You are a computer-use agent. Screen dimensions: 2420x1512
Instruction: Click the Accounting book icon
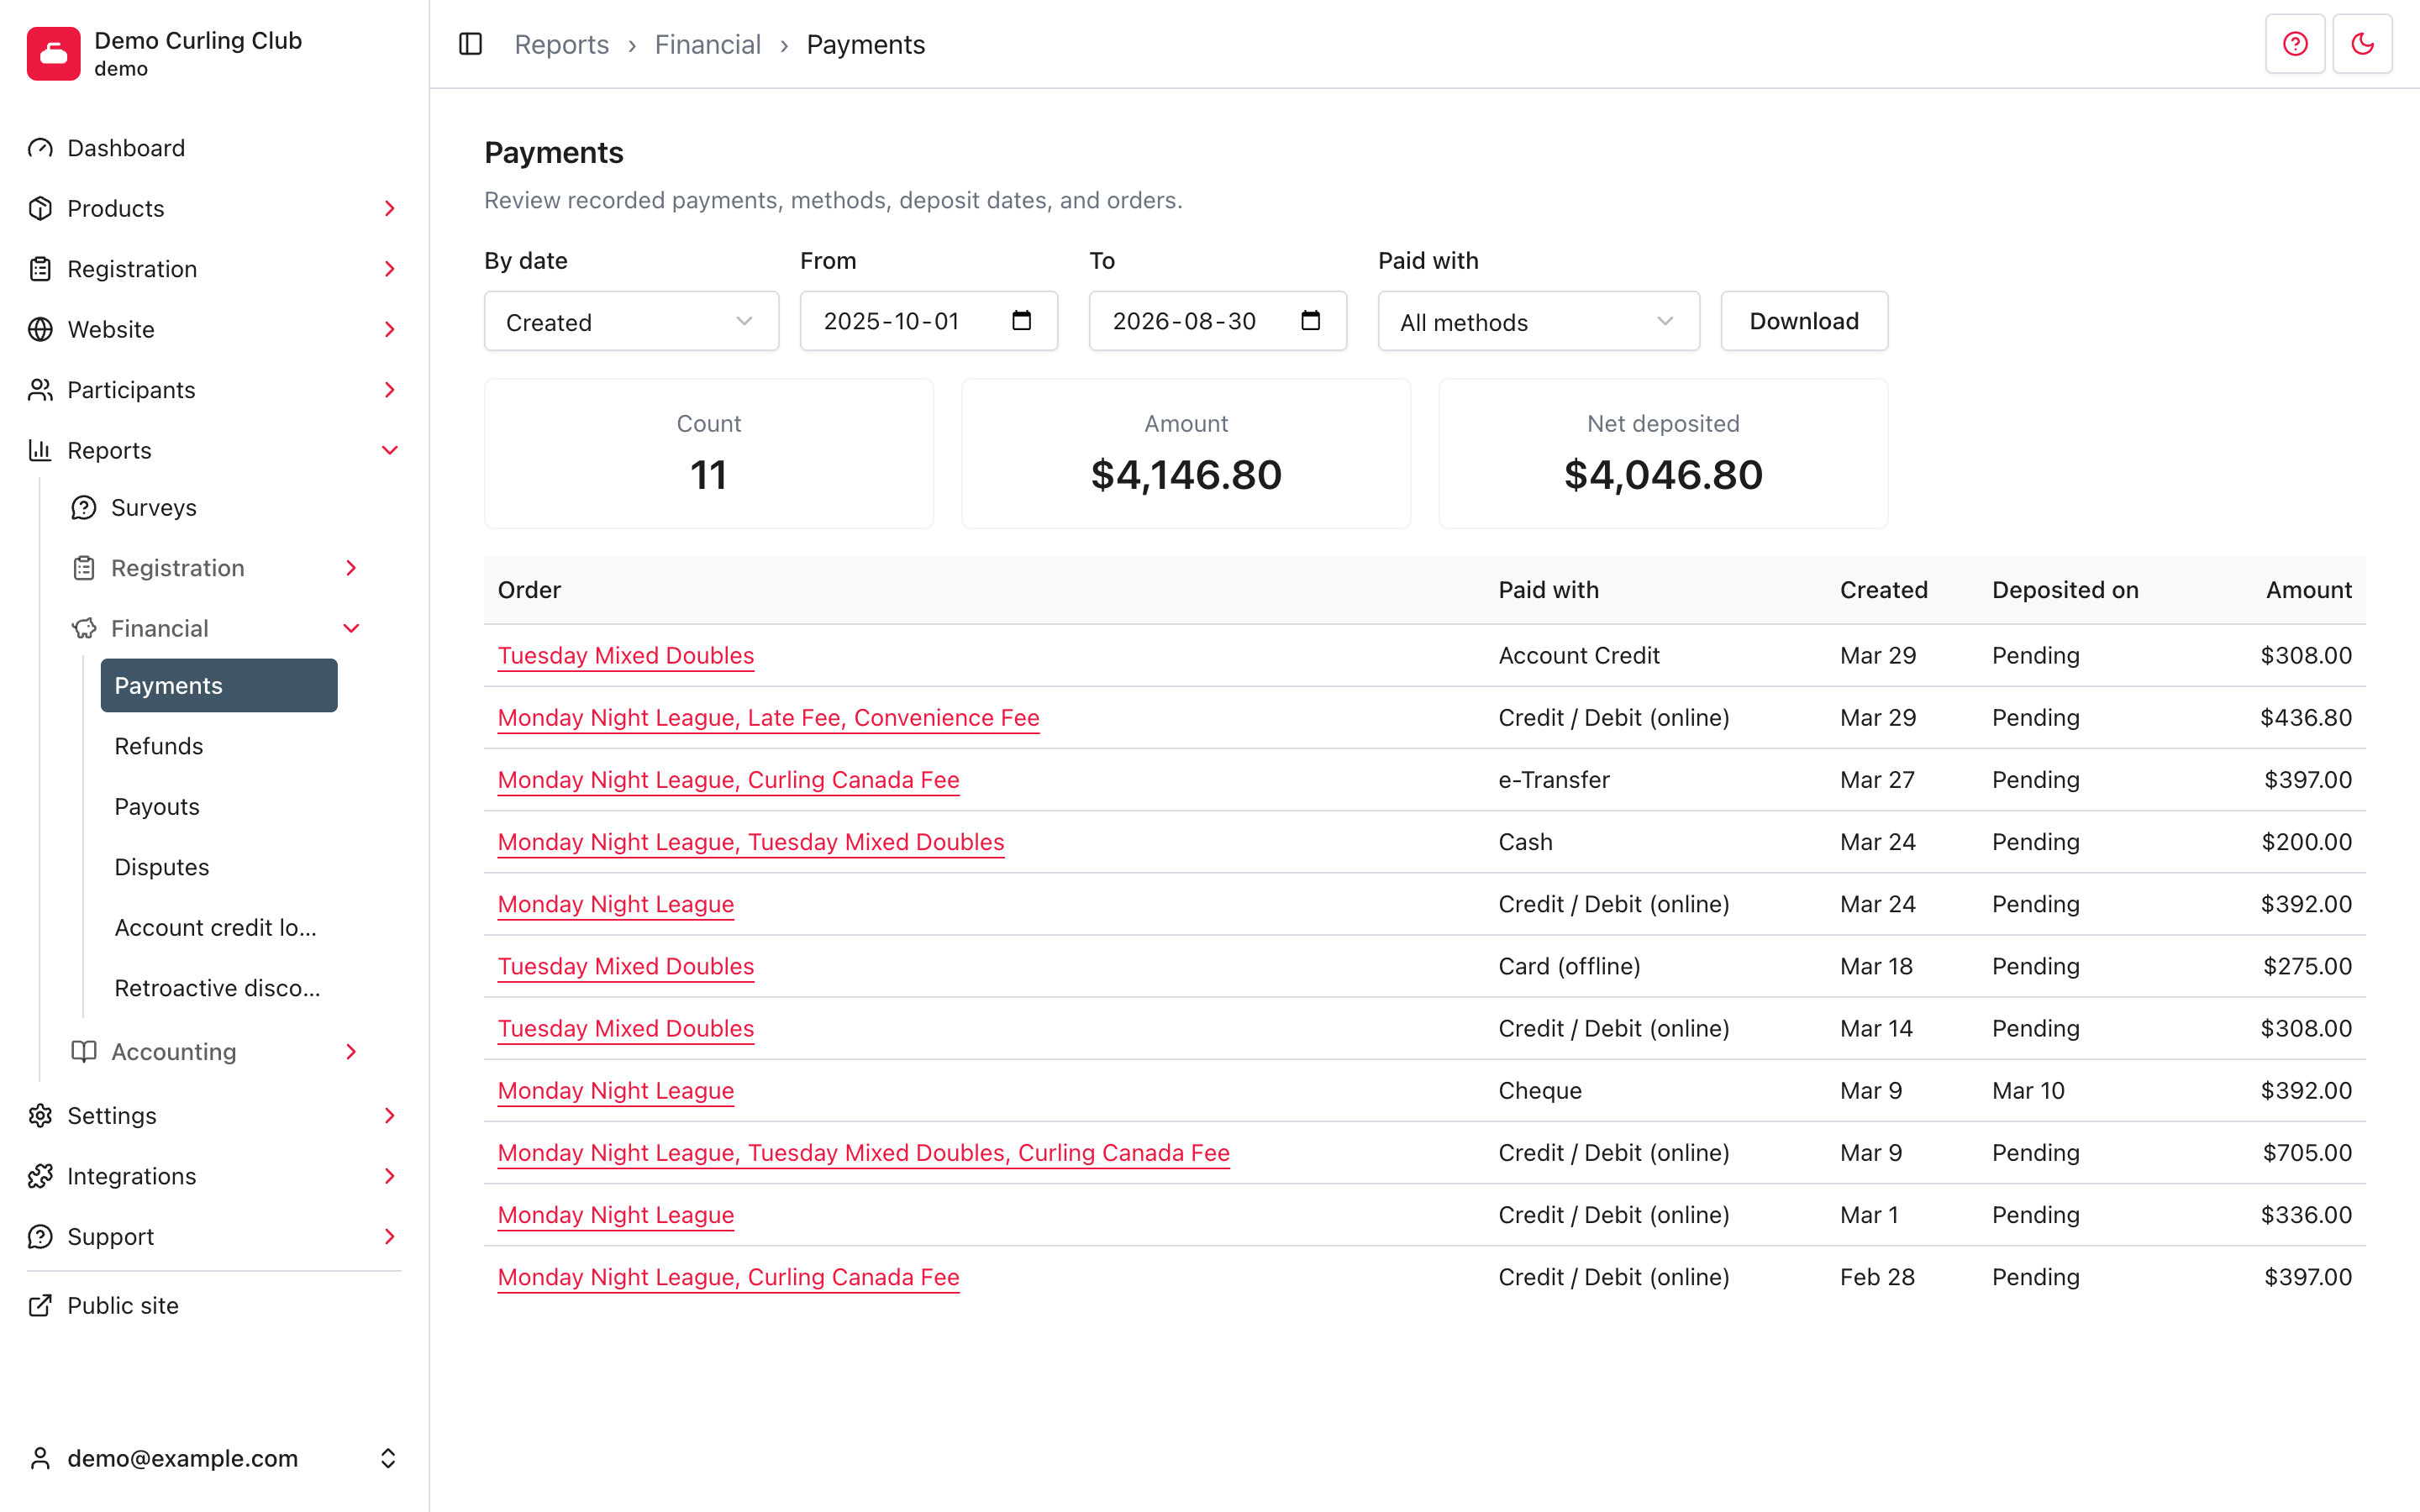(84, 1052)
